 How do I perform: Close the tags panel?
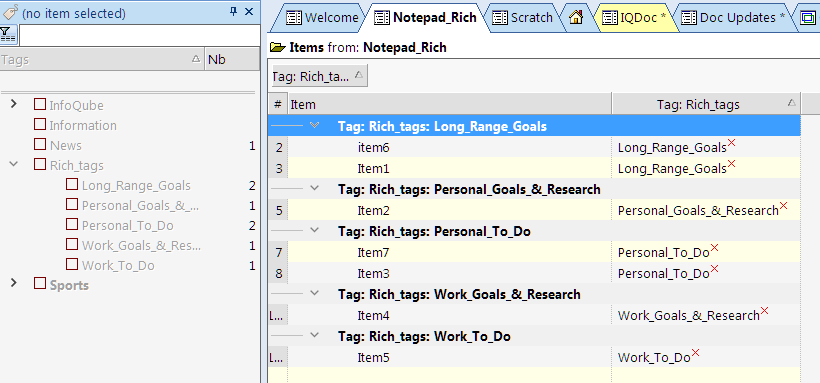pos(249,12)
